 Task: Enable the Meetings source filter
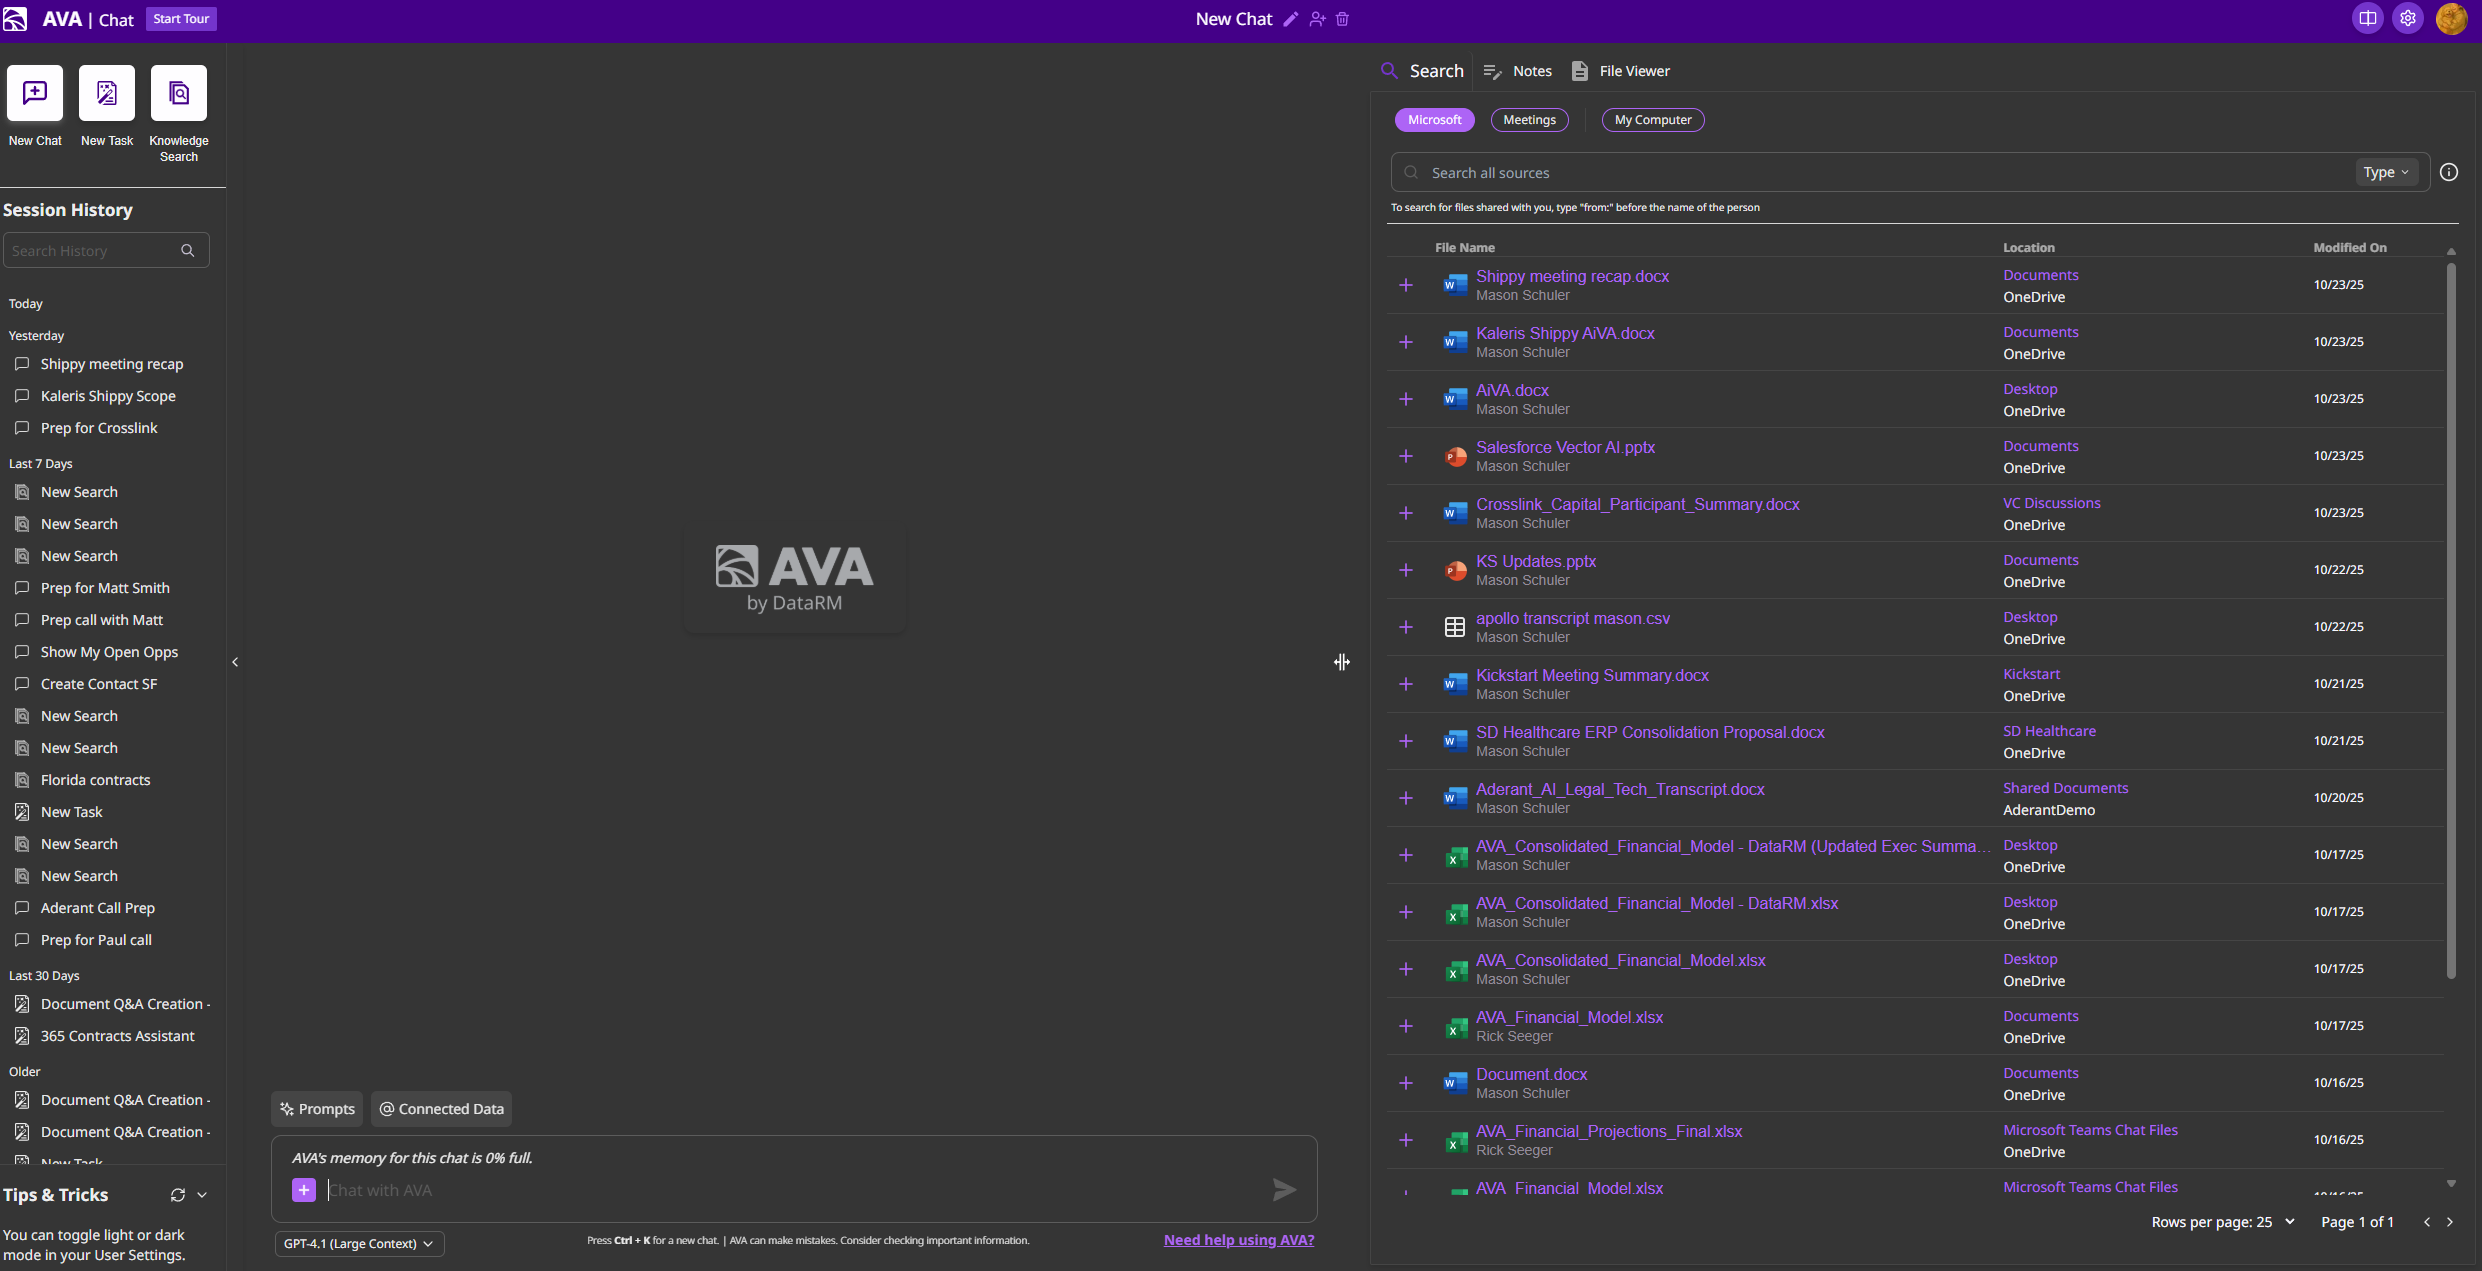point(1530,119)
